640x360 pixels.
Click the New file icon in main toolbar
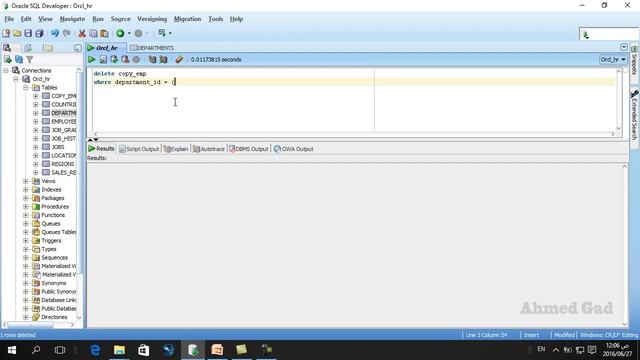pyautogui.click(x=6, y=33)
